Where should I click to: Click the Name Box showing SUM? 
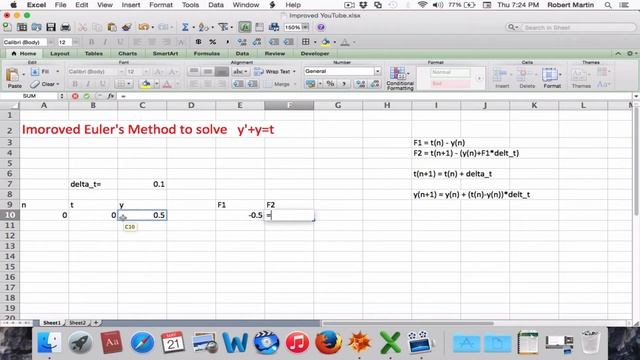click(x=29, y=96)
